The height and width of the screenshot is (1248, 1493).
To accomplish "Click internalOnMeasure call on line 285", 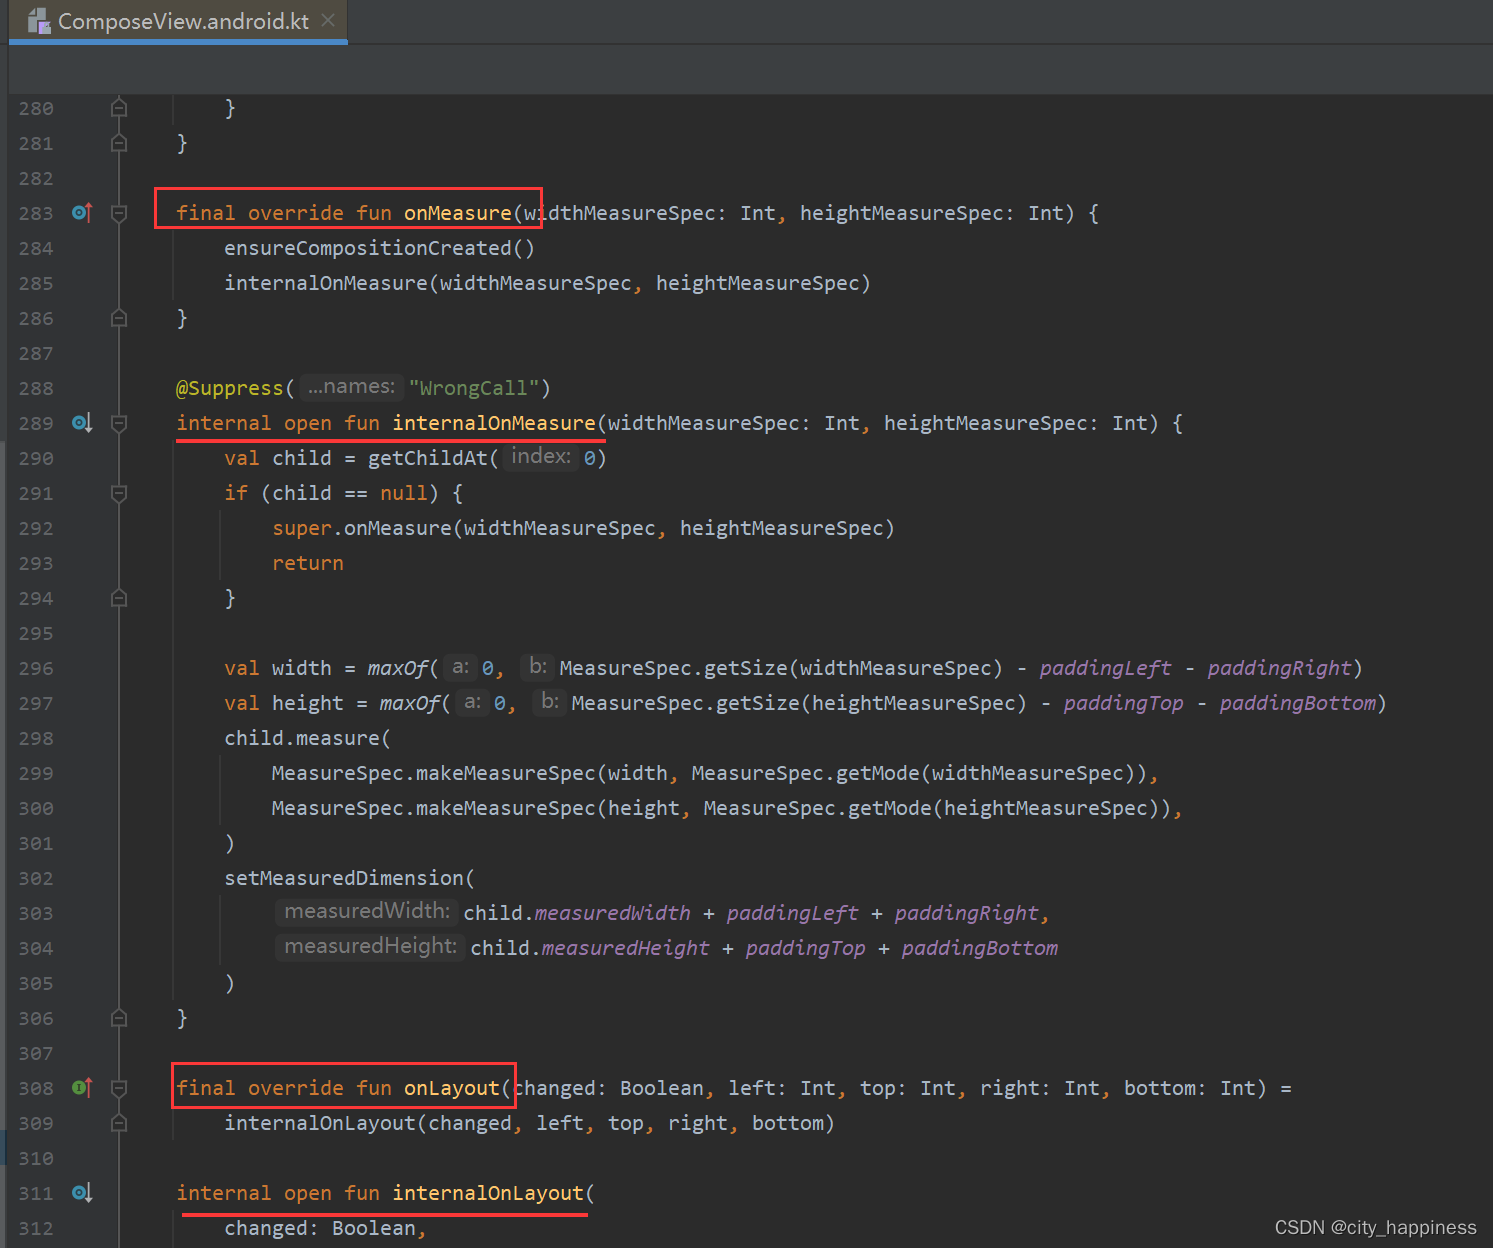I will coord(326,283).
